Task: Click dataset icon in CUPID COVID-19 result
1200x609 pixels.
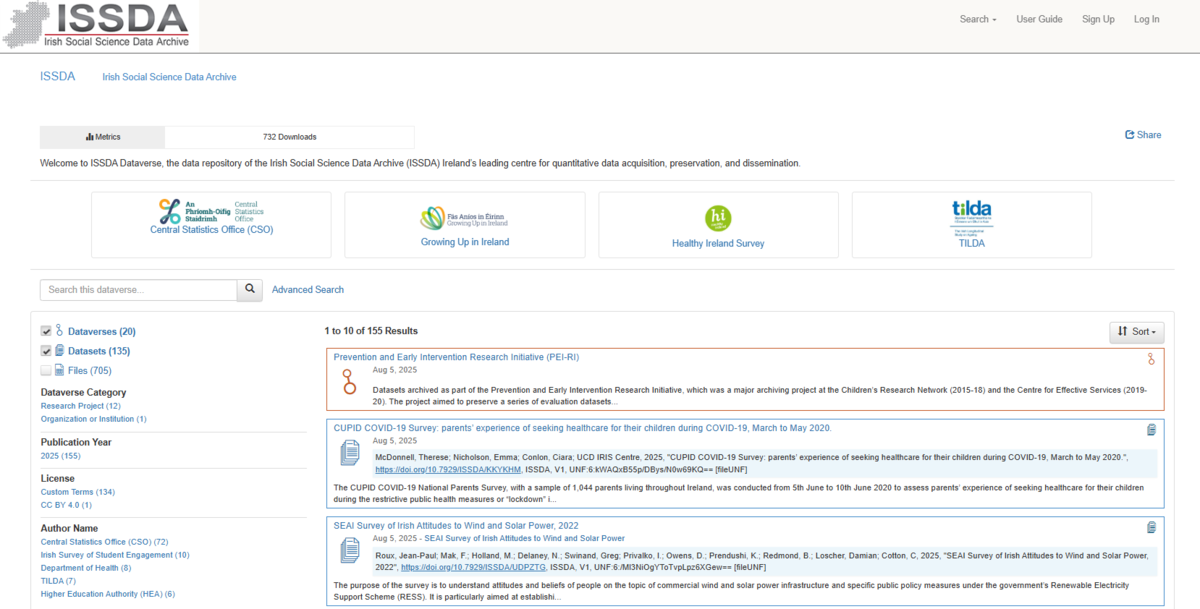Action: coord(350,453)
